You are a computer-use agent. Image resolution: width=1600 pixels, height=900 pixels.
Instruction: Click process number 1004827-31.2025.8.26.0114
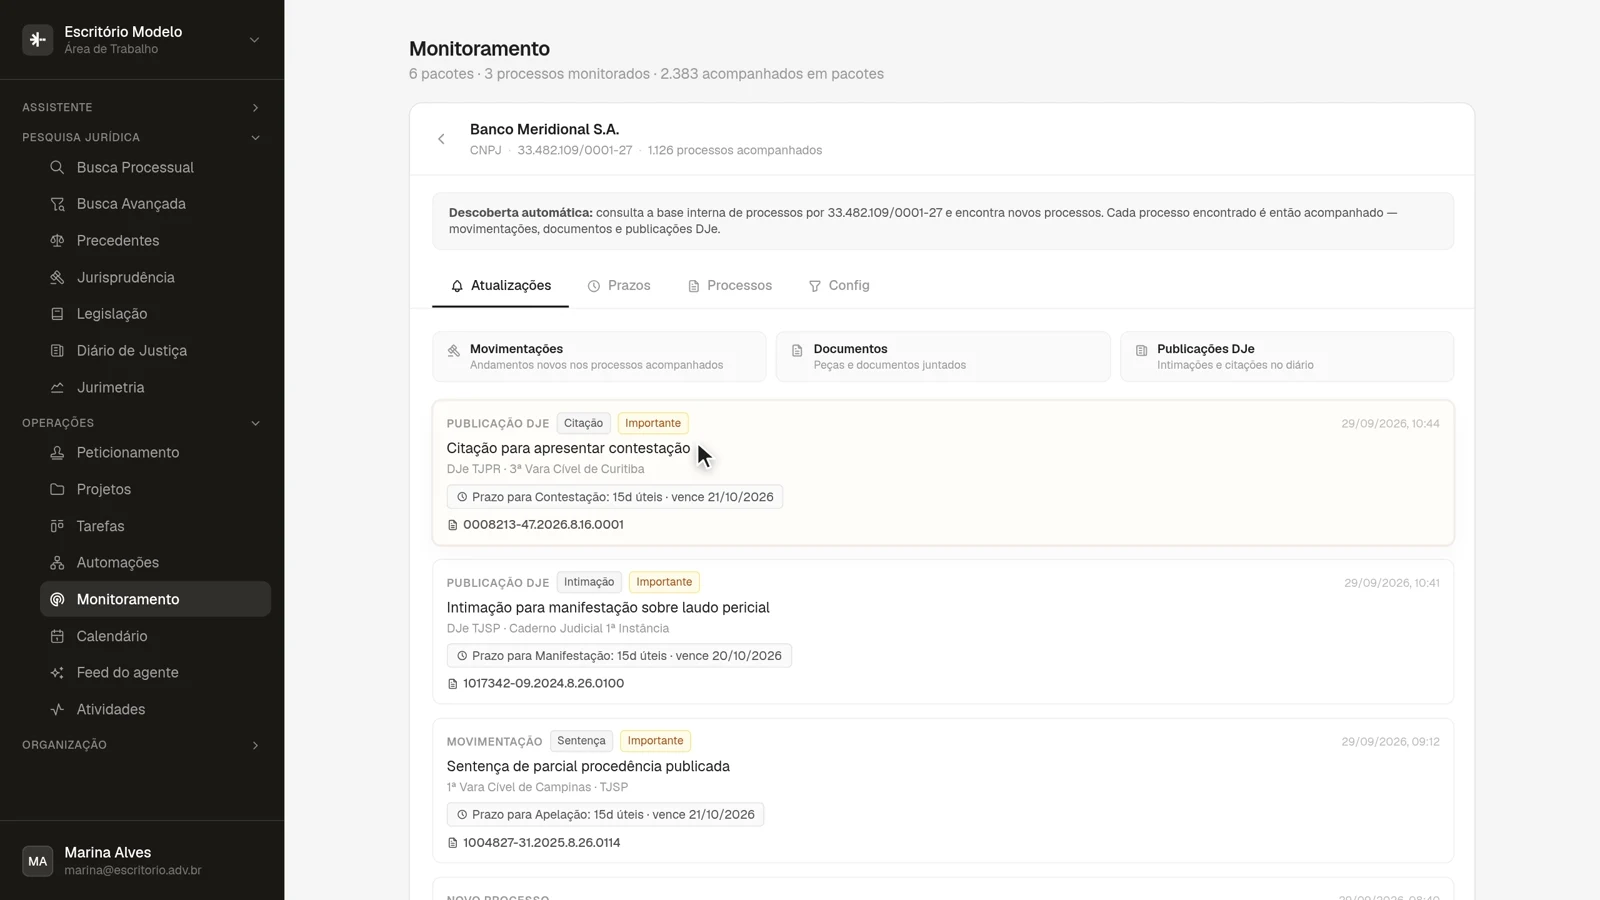(x=541, y=842)
